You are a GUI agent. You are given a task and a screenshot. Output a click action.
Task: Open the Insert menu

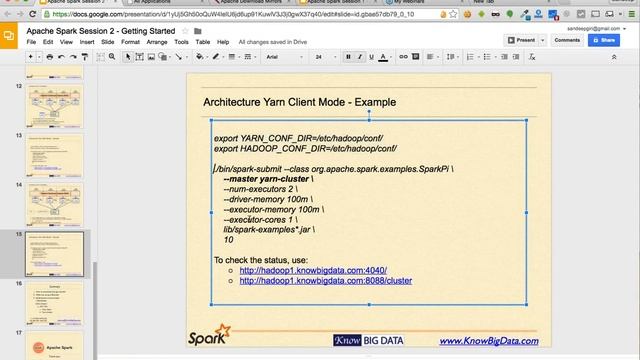(x=87, y=42)
